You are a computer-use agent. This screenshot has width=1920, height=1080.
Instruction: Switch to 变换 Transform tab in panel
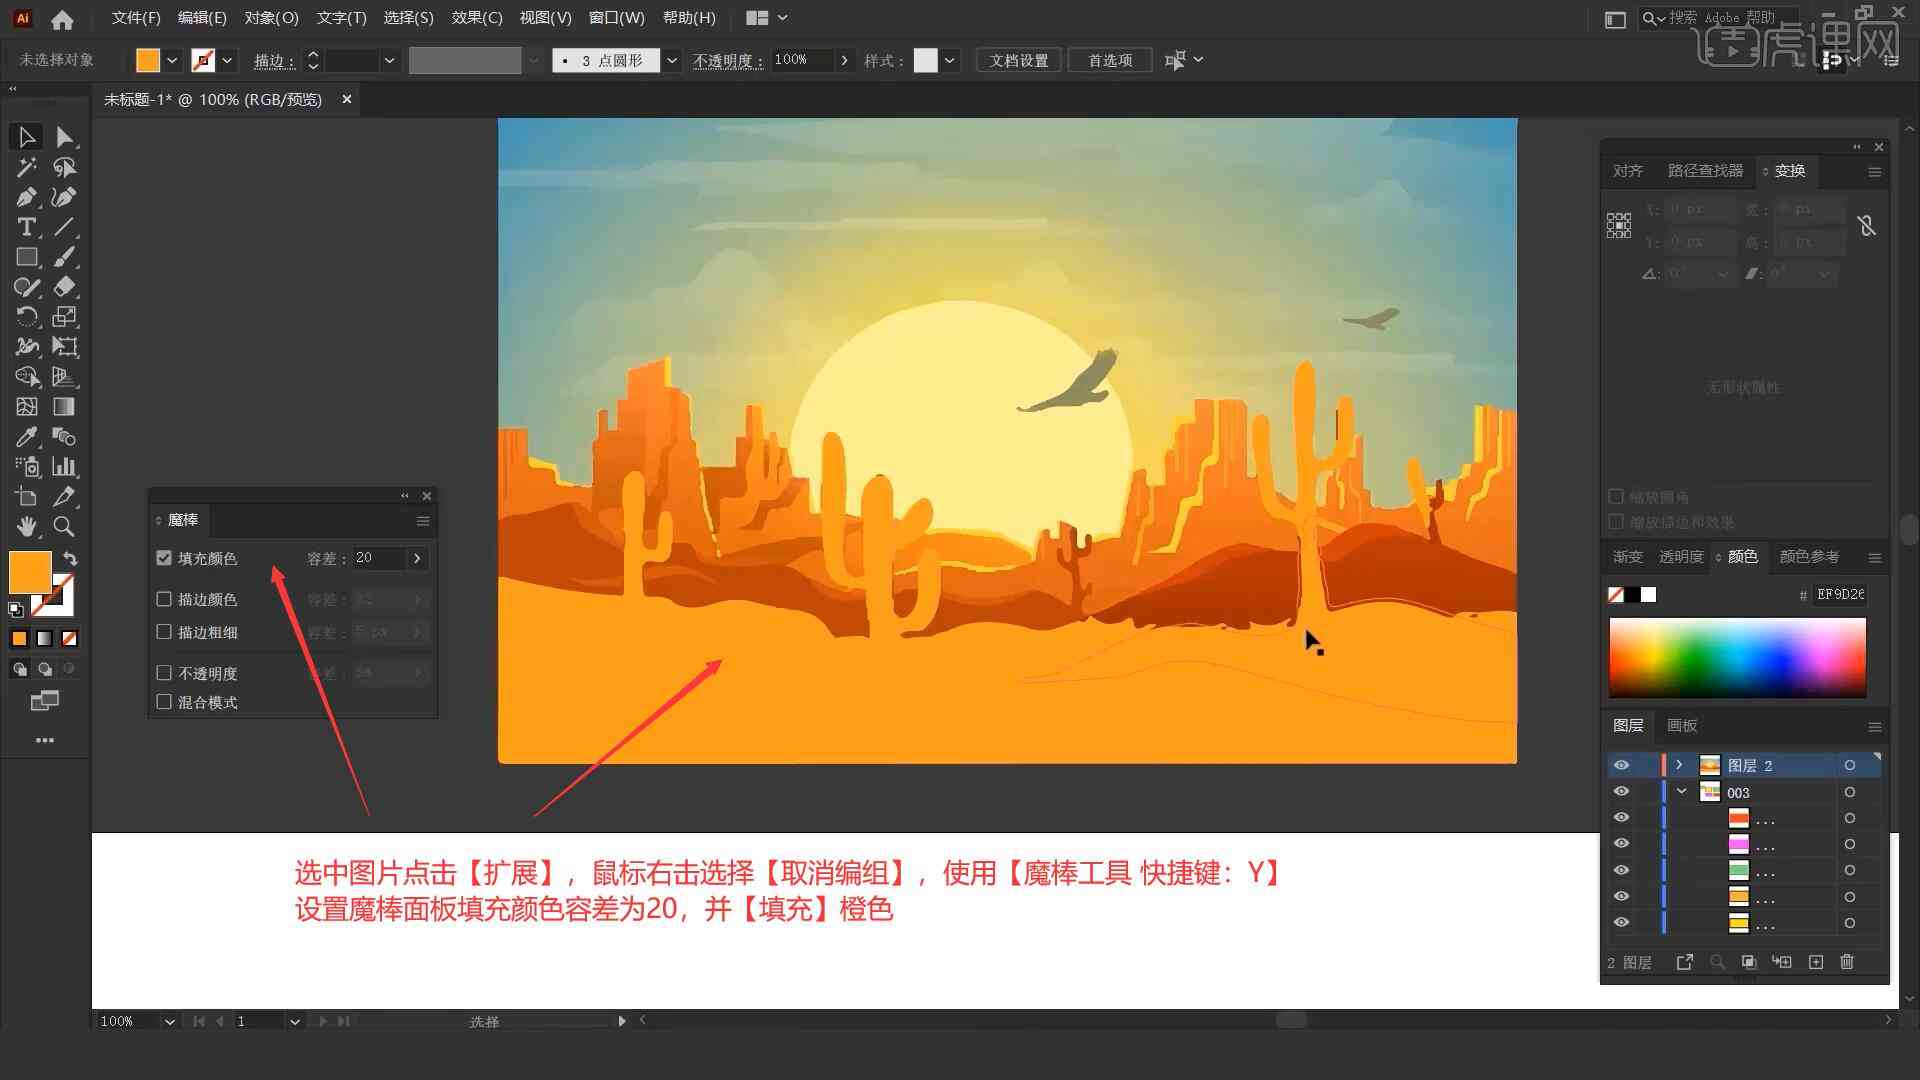tap(1788, 169)
